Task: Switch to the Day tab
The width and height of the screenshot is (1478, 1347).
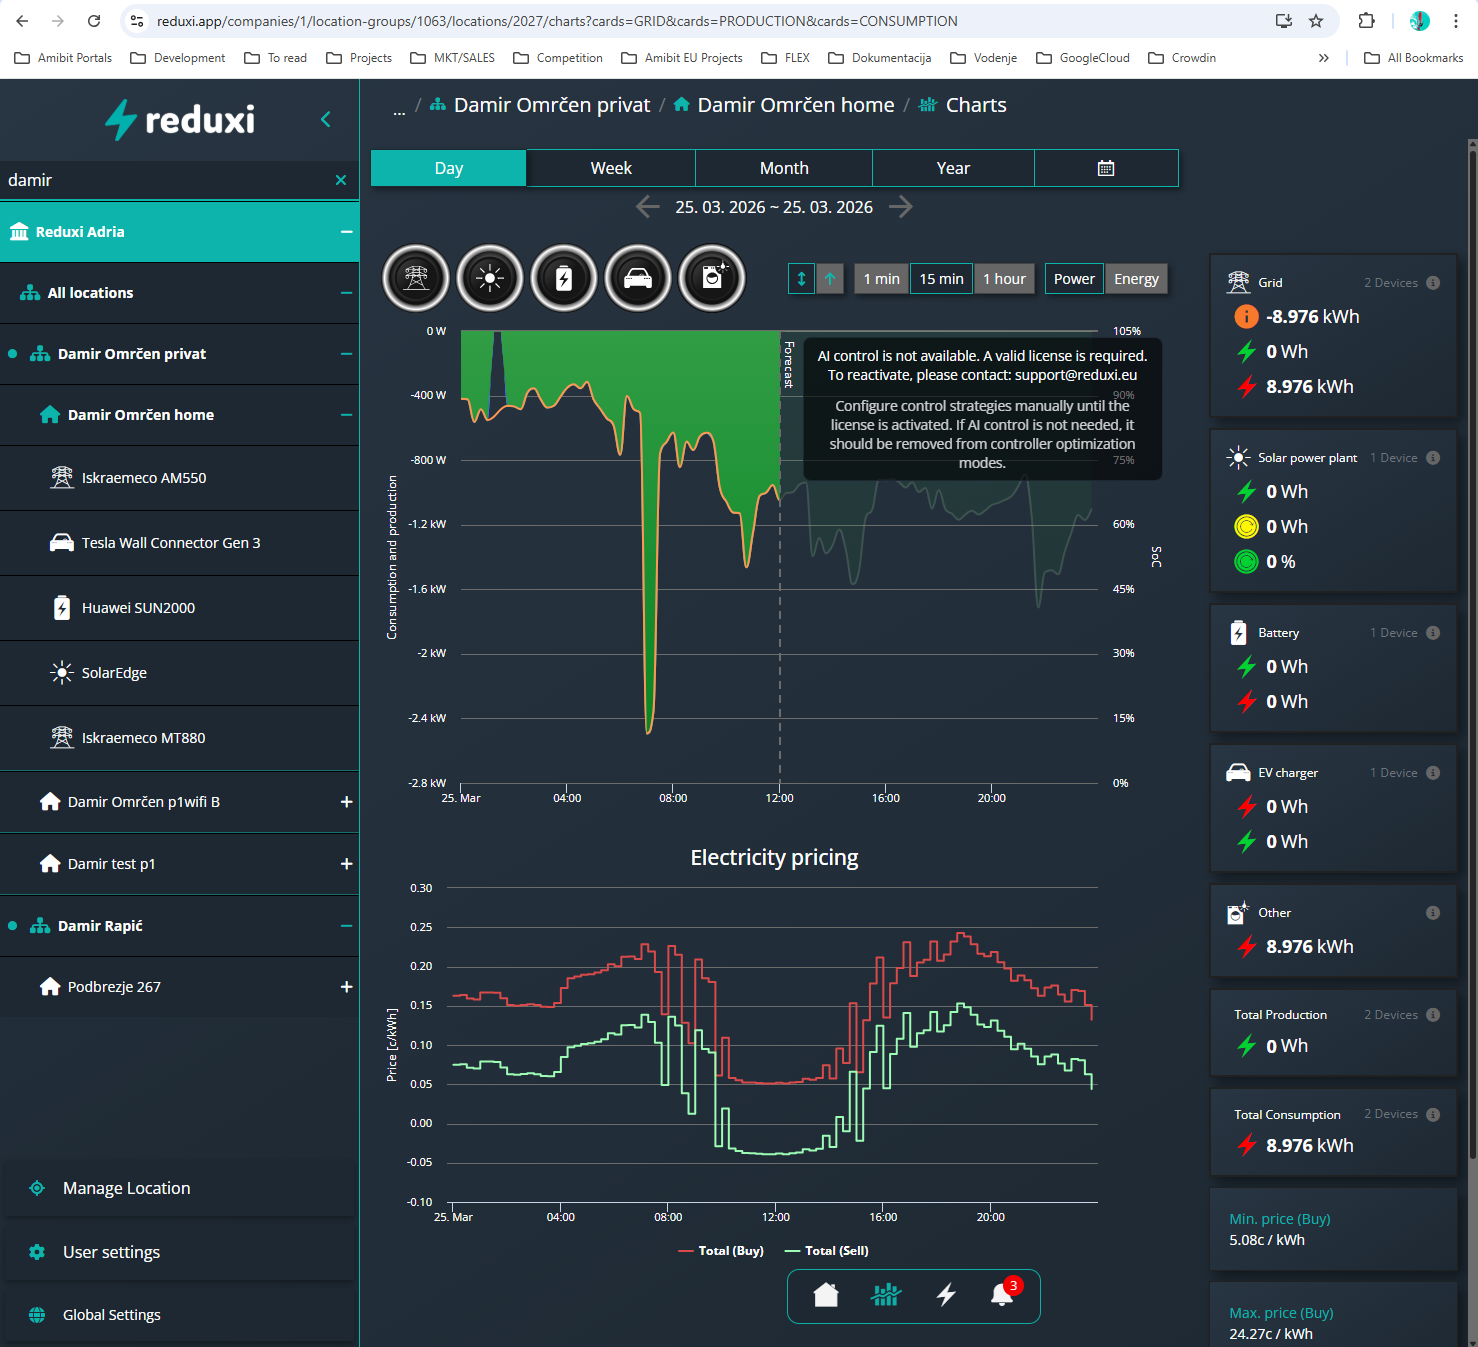Action: (x=449, y=168)
